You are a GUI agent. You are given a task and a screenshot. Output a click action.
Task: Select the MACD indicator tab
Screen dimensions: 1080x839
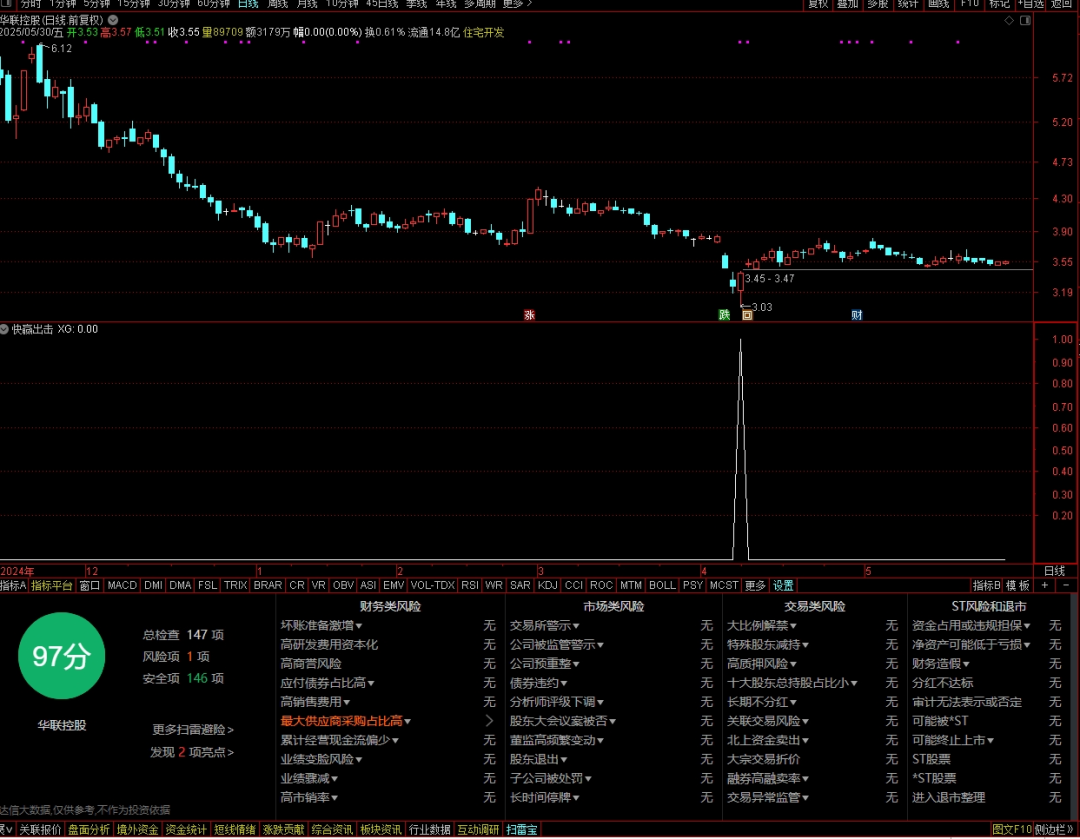click(x=122, y=585)
